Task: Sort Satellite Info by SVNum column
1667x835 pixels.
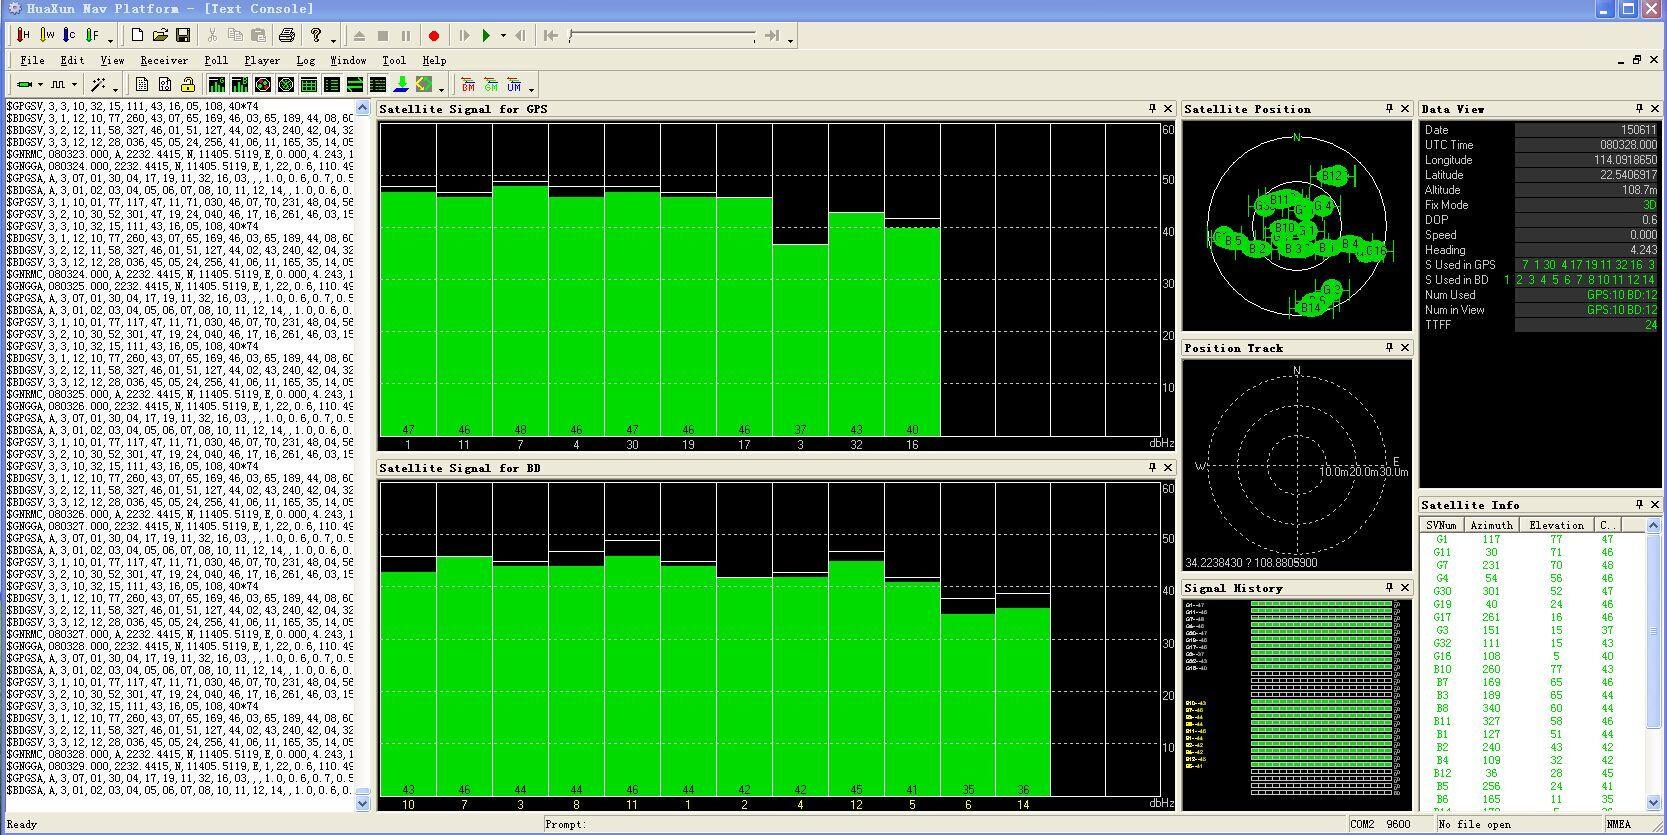Action: 1441,525
